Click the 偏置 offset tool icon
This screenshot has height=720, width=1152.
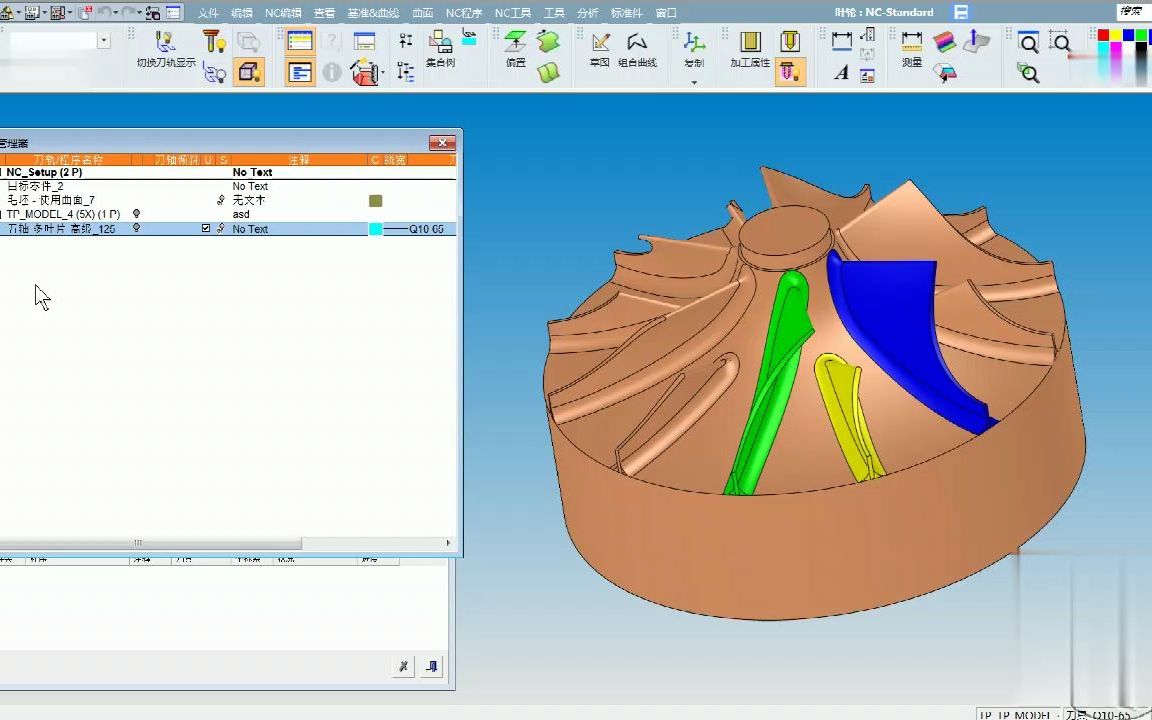click(x=515, y=43)
